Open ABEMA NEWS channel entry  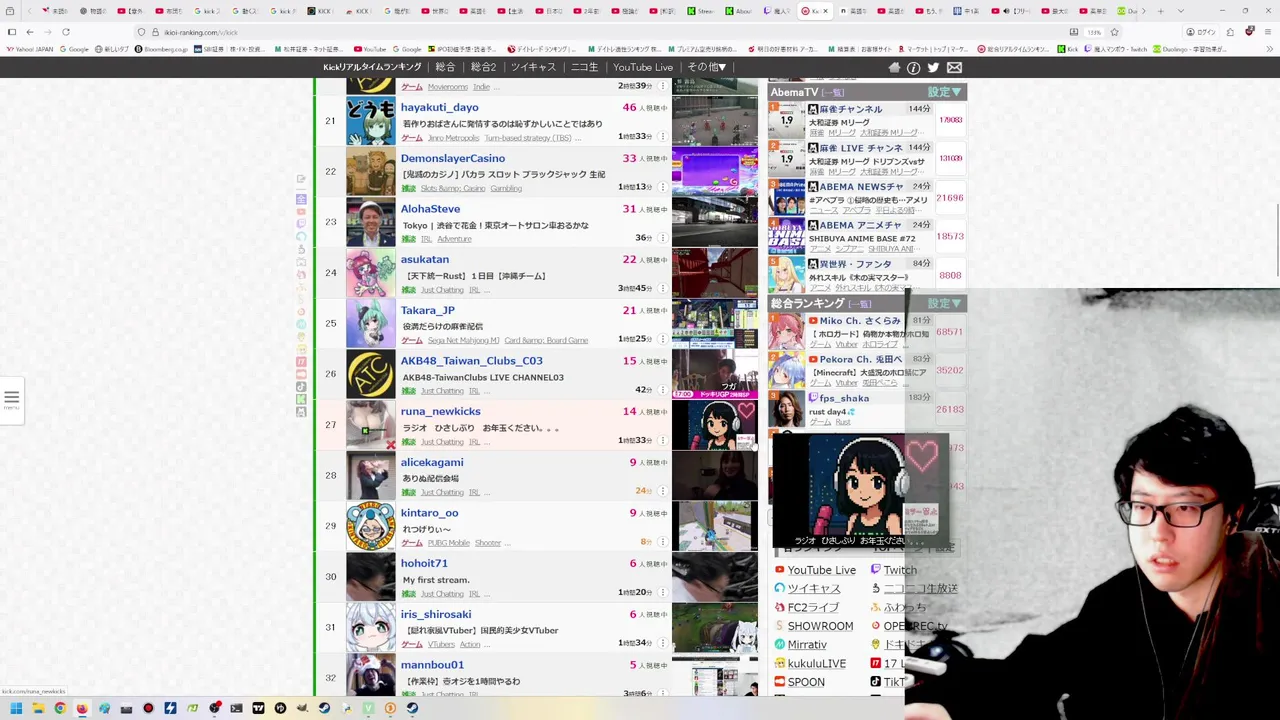pyautogui.click(x=866, y=197)
